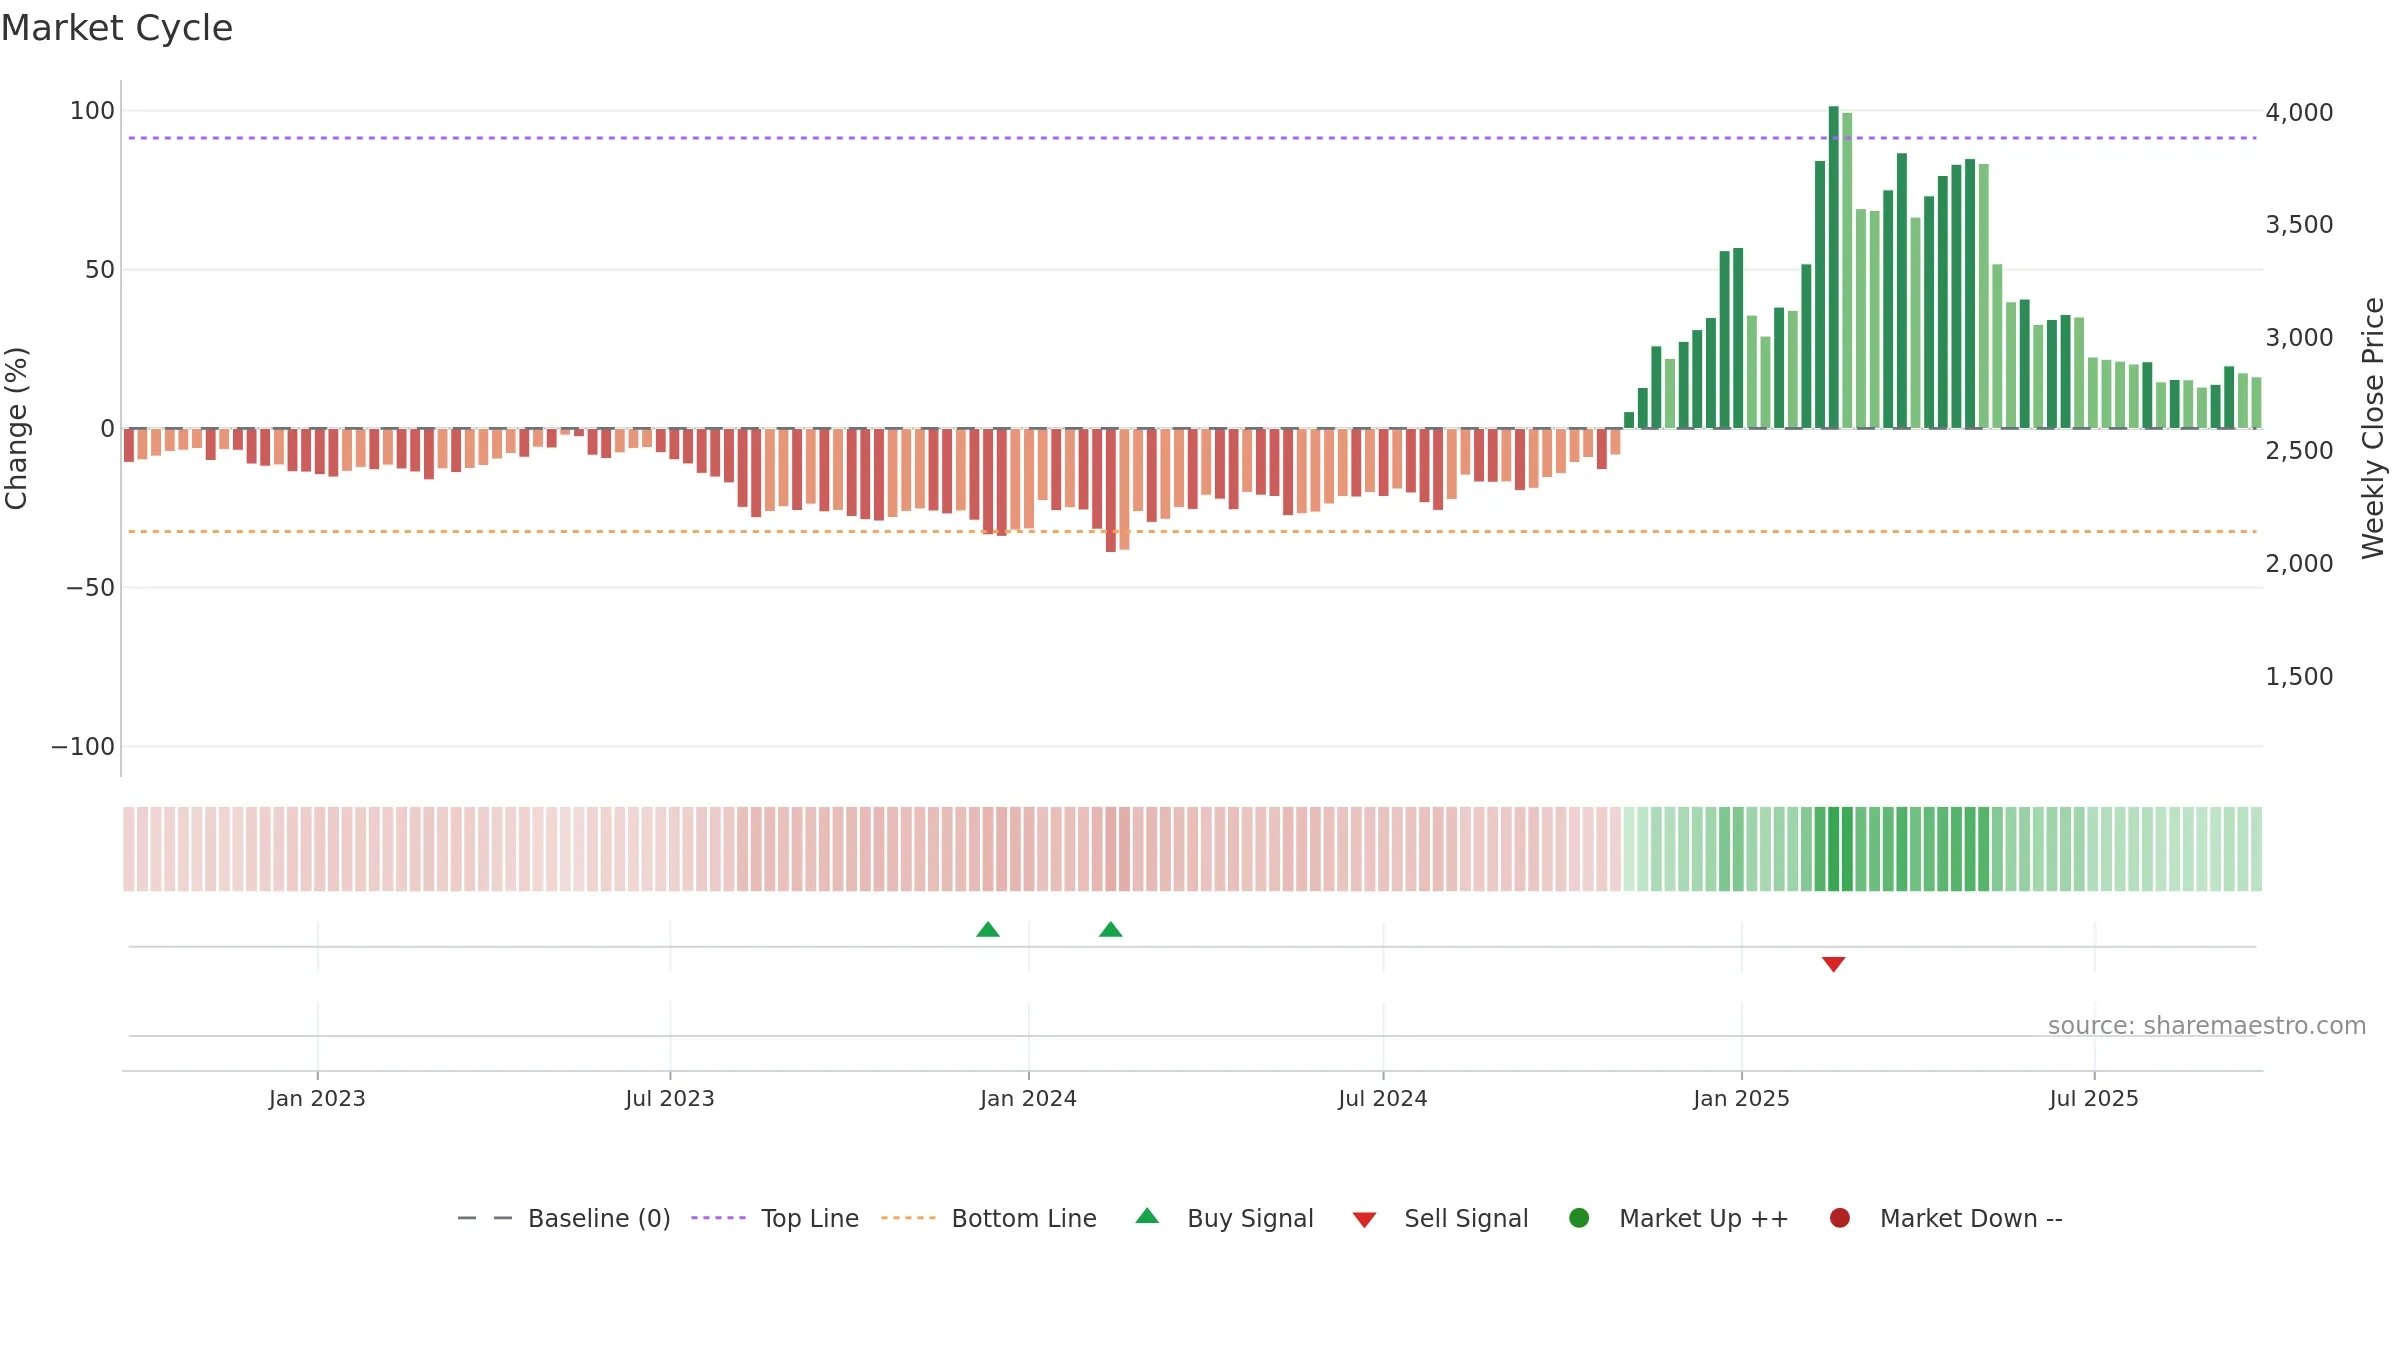Viewport: 2400px width, 1350px height.
Task: Click the 3,500 price axis value
Action: tap(2299, 224)
